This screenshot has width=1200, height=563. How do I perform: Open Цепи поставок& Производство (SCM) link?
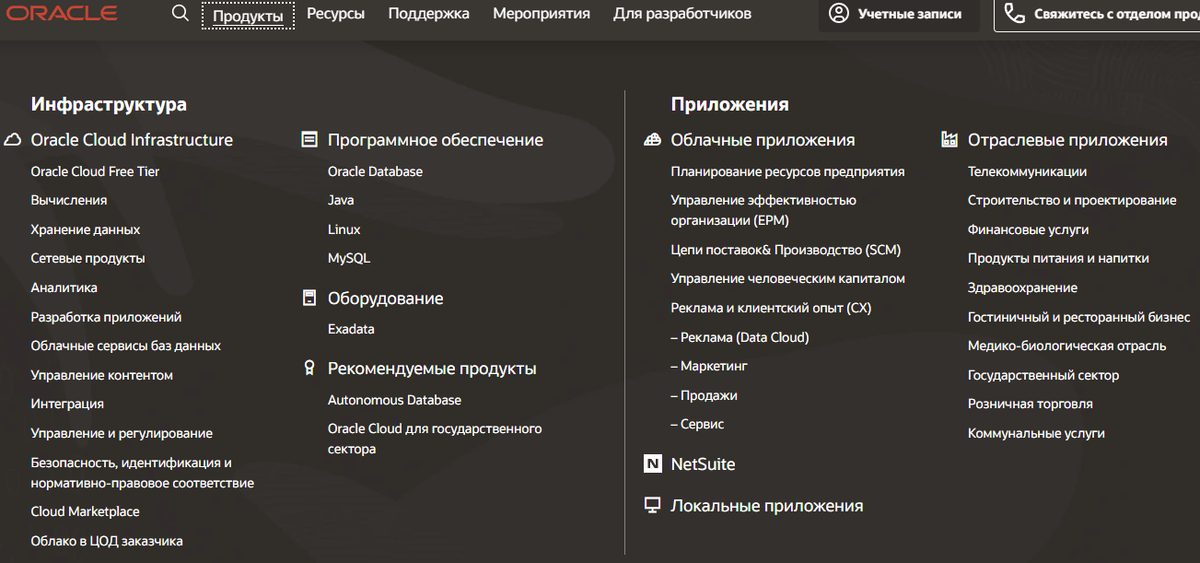pos(786,249)
